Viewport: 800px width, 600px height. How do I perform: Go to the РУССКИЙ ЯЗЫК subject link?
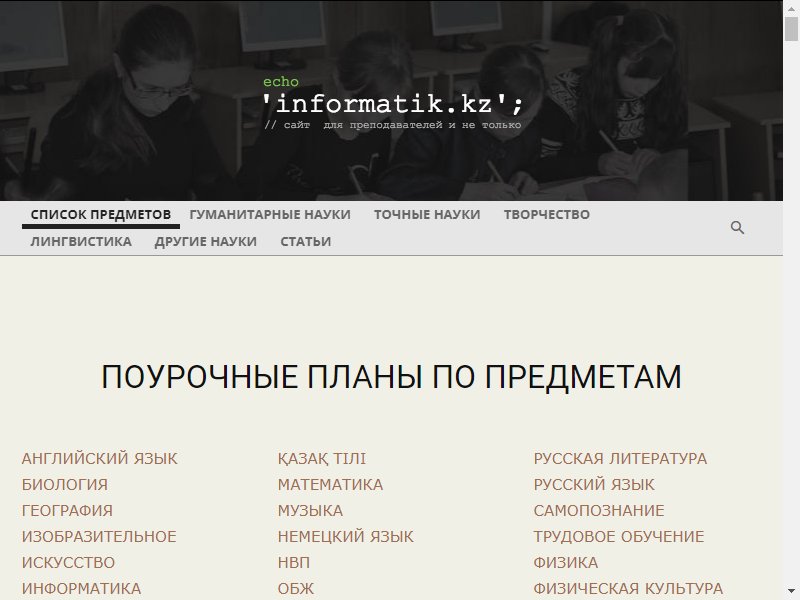[x=594, y=484]
